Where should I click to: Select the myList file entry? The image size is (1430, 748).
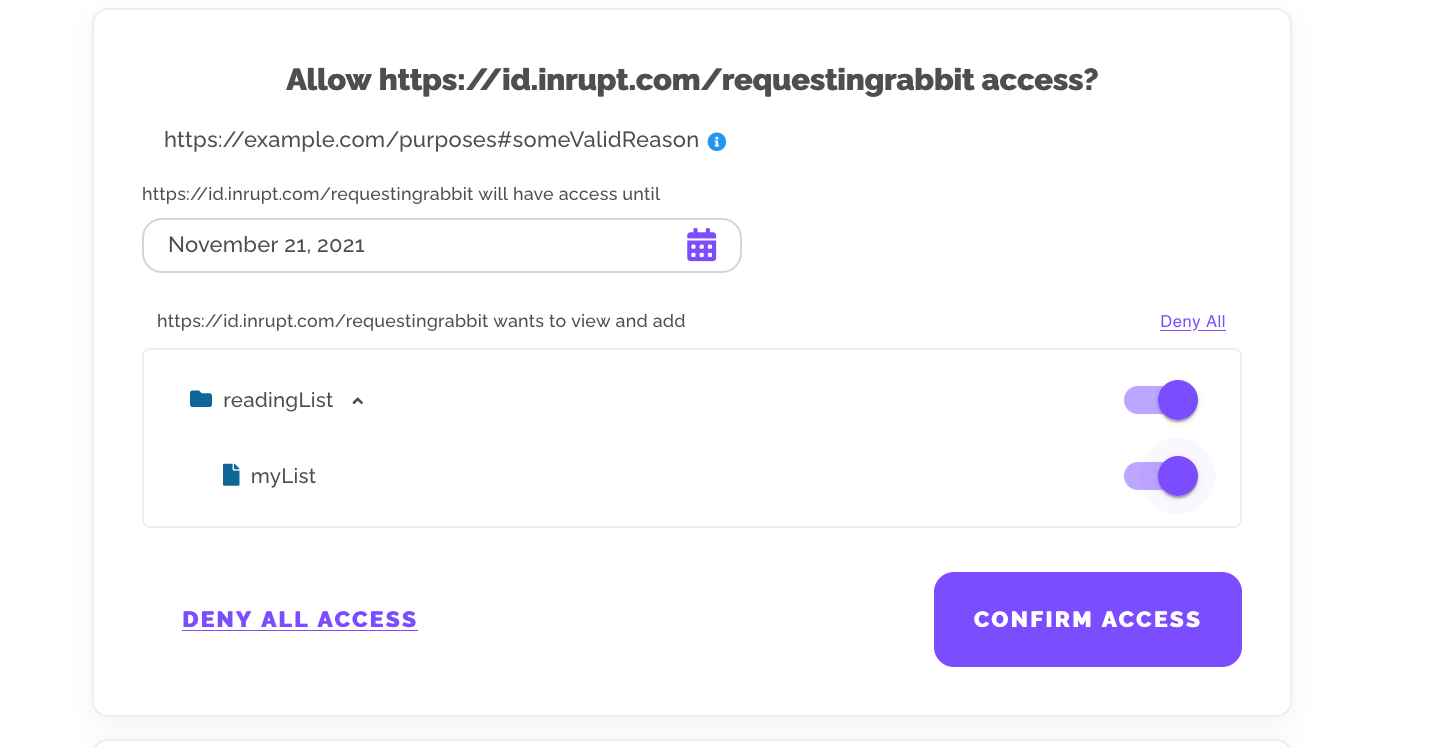pyautogui.click(x=283, y=476)
